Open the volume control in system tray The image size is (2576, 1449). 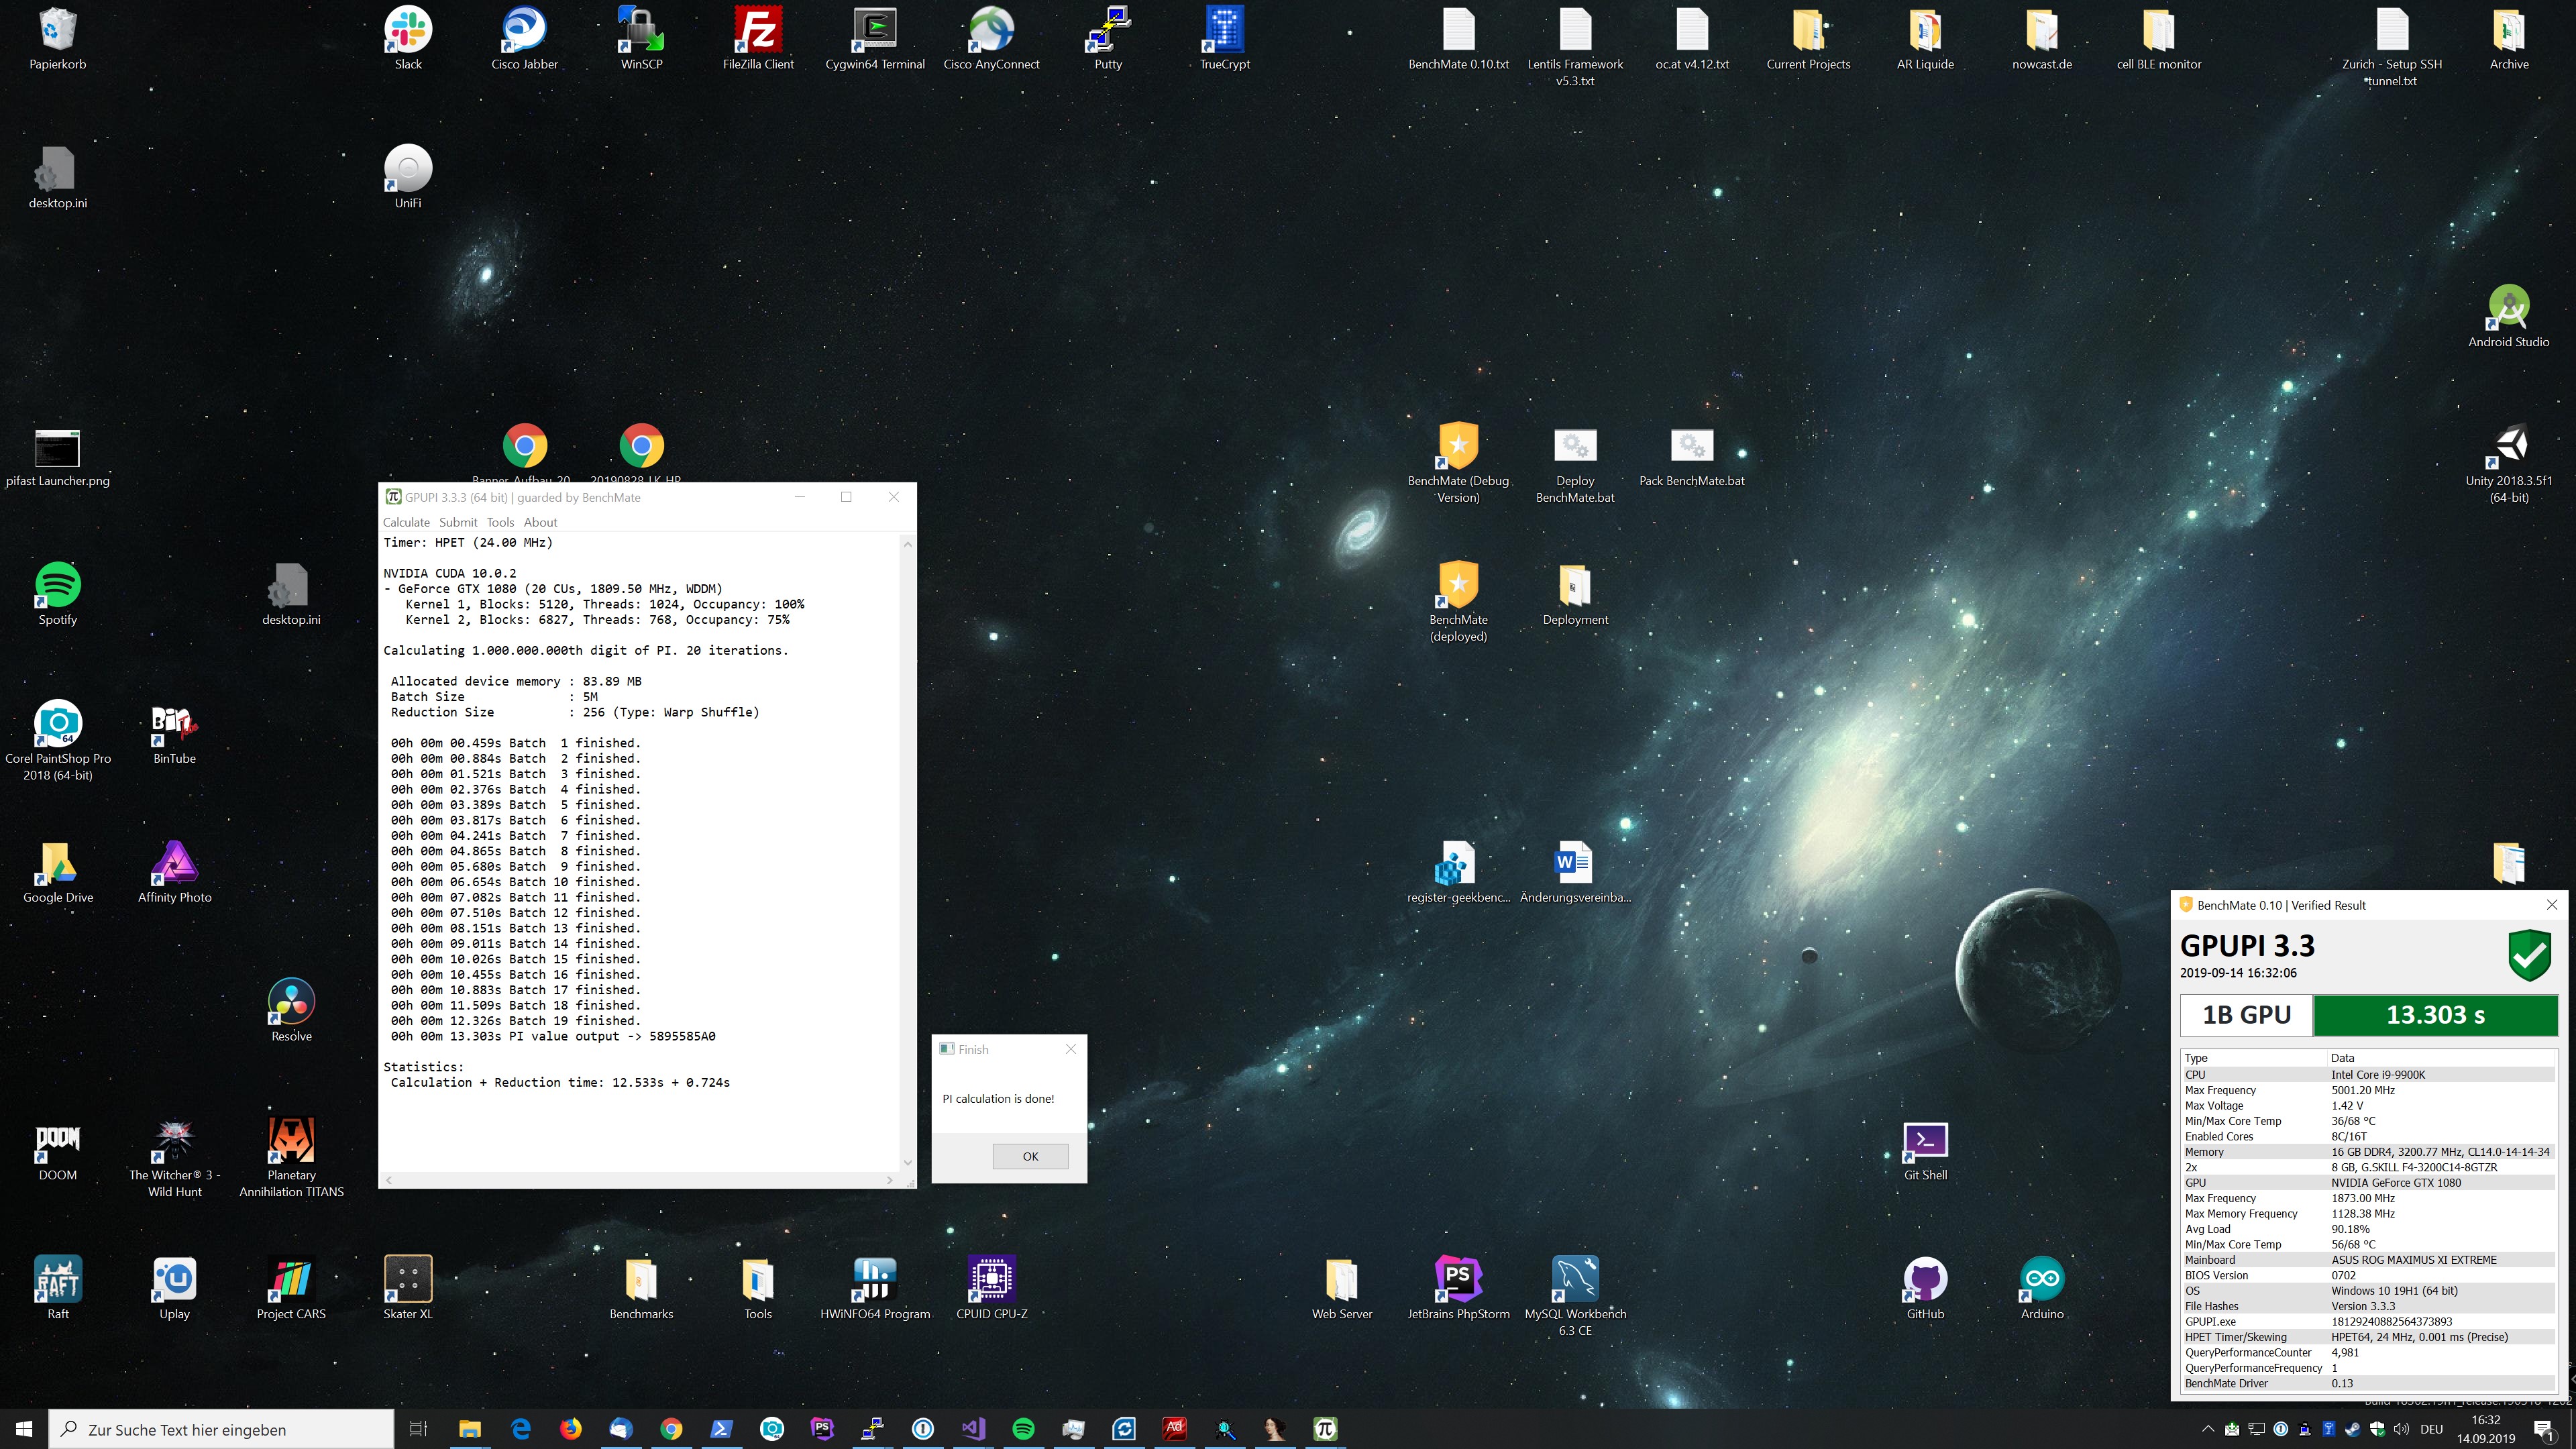pyautogui.click(x=2401, y=1429)
